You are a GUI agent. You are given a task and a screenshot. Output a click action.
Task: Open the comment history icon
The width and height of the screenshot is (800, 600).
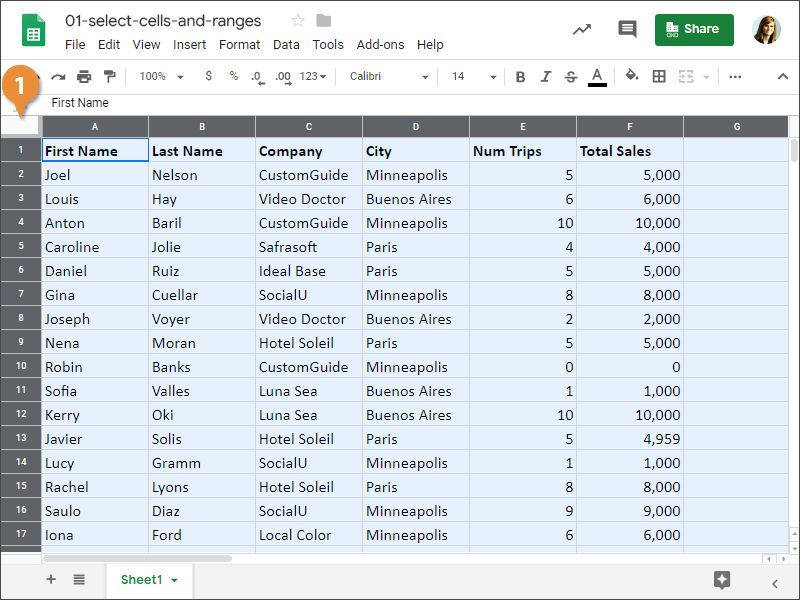point(627,29)
